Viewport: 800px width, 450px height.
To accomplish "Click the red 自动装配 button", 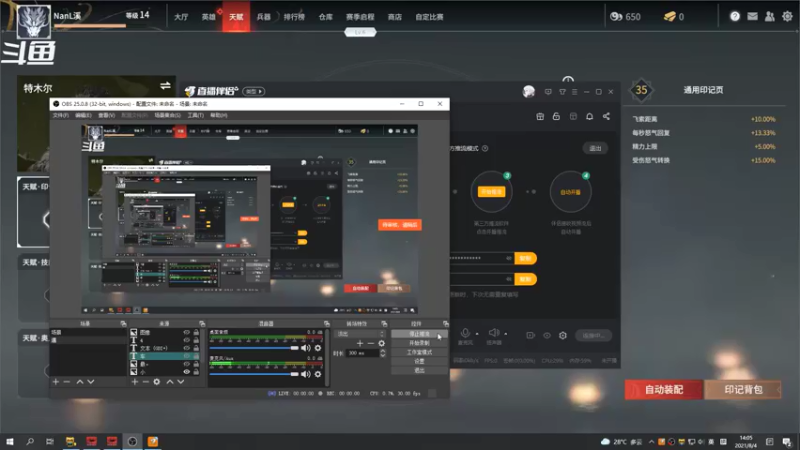I will pos(664,390).
